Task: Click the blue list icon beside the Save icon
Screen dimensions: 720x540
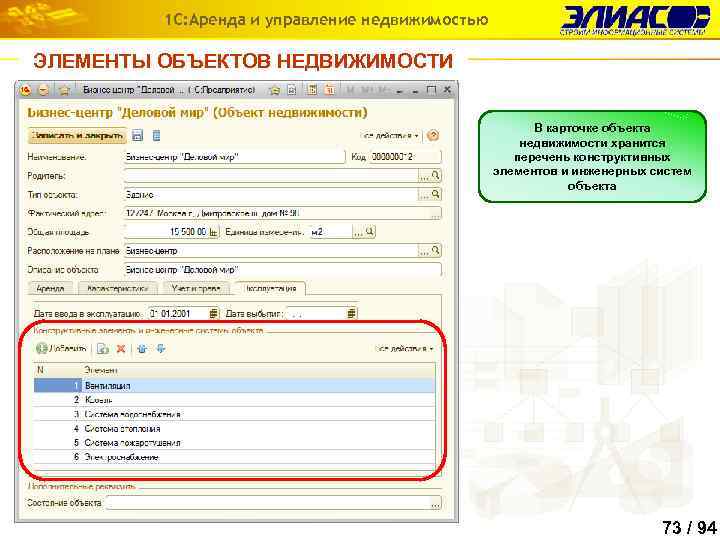Action: tap(156, 135)
